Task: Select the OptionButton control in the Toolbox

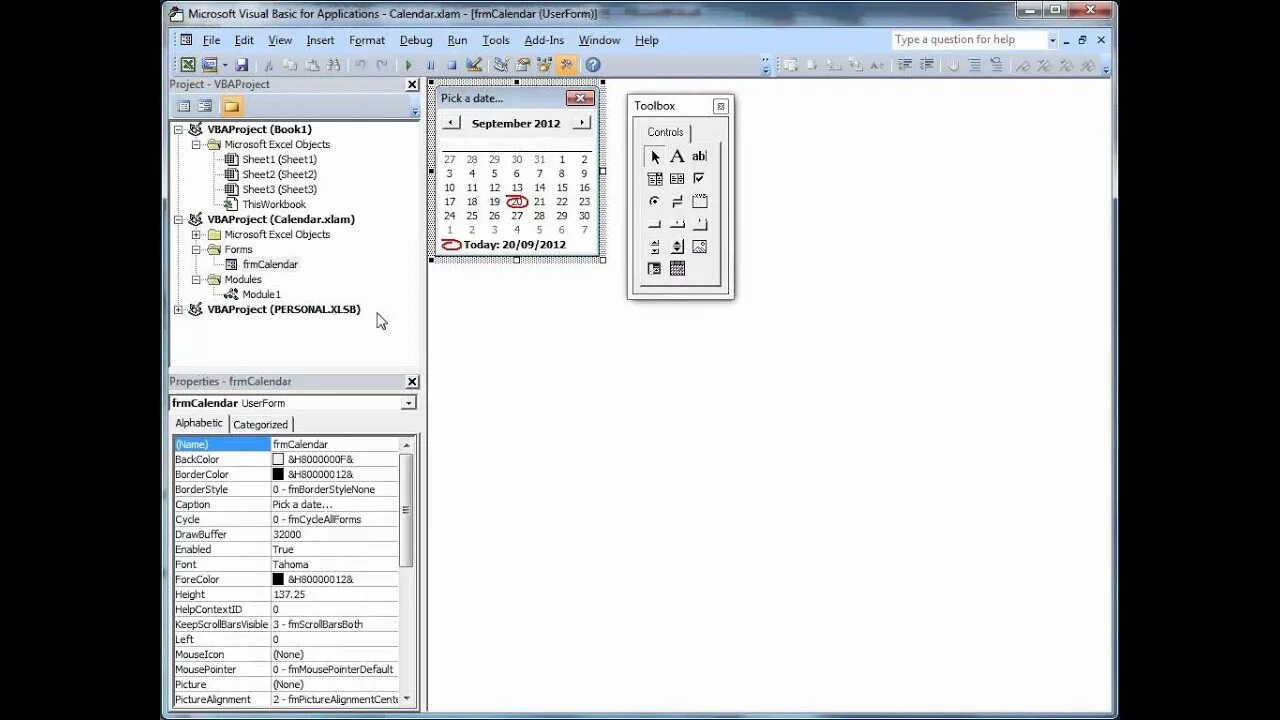Action: [654, 201]
